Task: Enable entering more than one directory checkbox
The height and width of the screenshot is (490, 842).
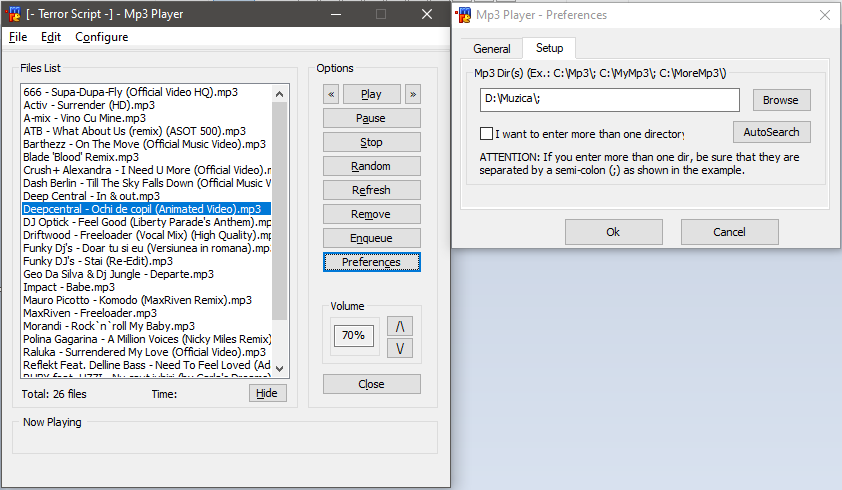Action: click(486, 133)
